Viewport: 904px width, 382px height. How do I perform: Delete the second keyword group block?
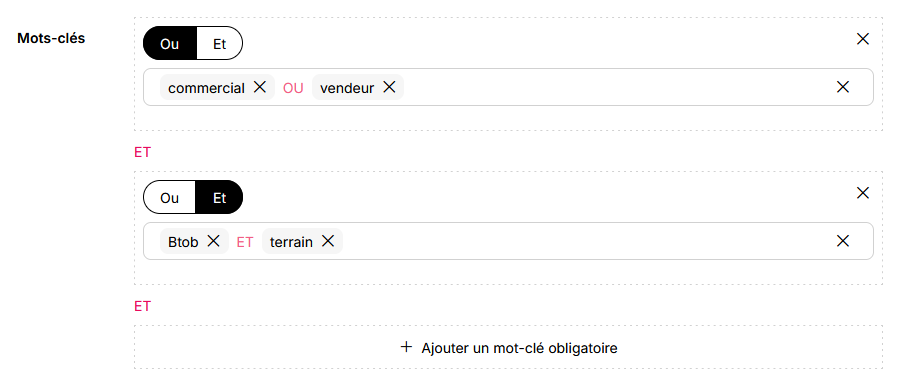[x=862, y=193]
